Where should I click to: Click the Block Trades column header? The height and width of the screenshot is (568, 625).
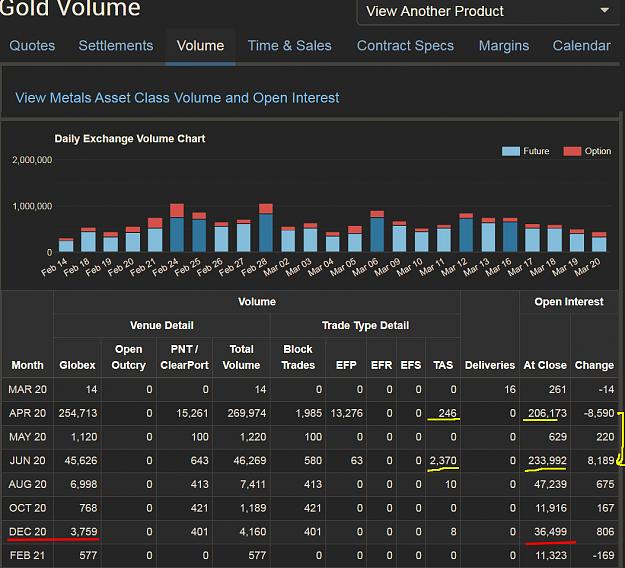[x=298, y=357]
